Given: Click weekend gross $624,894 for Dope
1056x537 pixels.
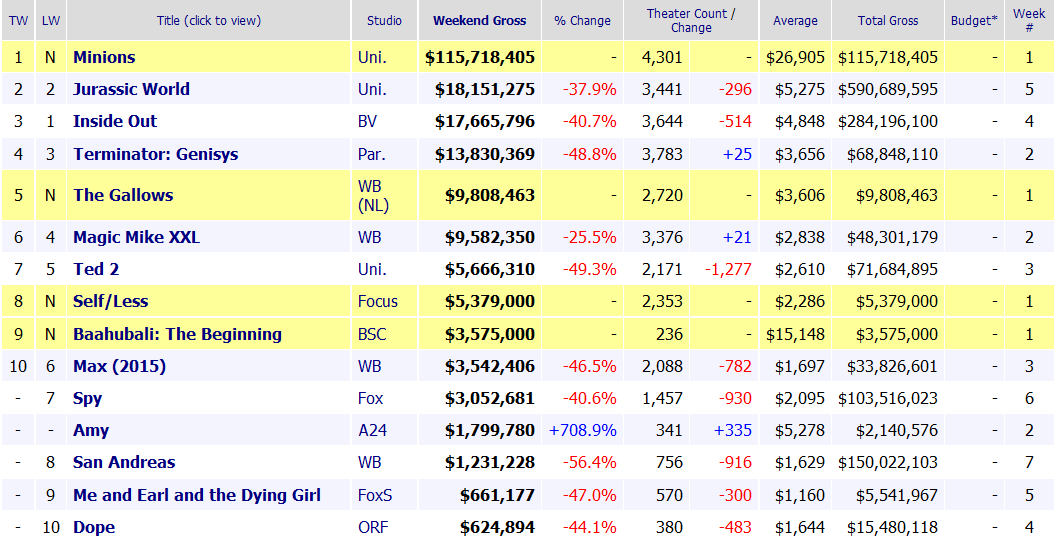Looking at the screenshot, I should tap(498, 528).
